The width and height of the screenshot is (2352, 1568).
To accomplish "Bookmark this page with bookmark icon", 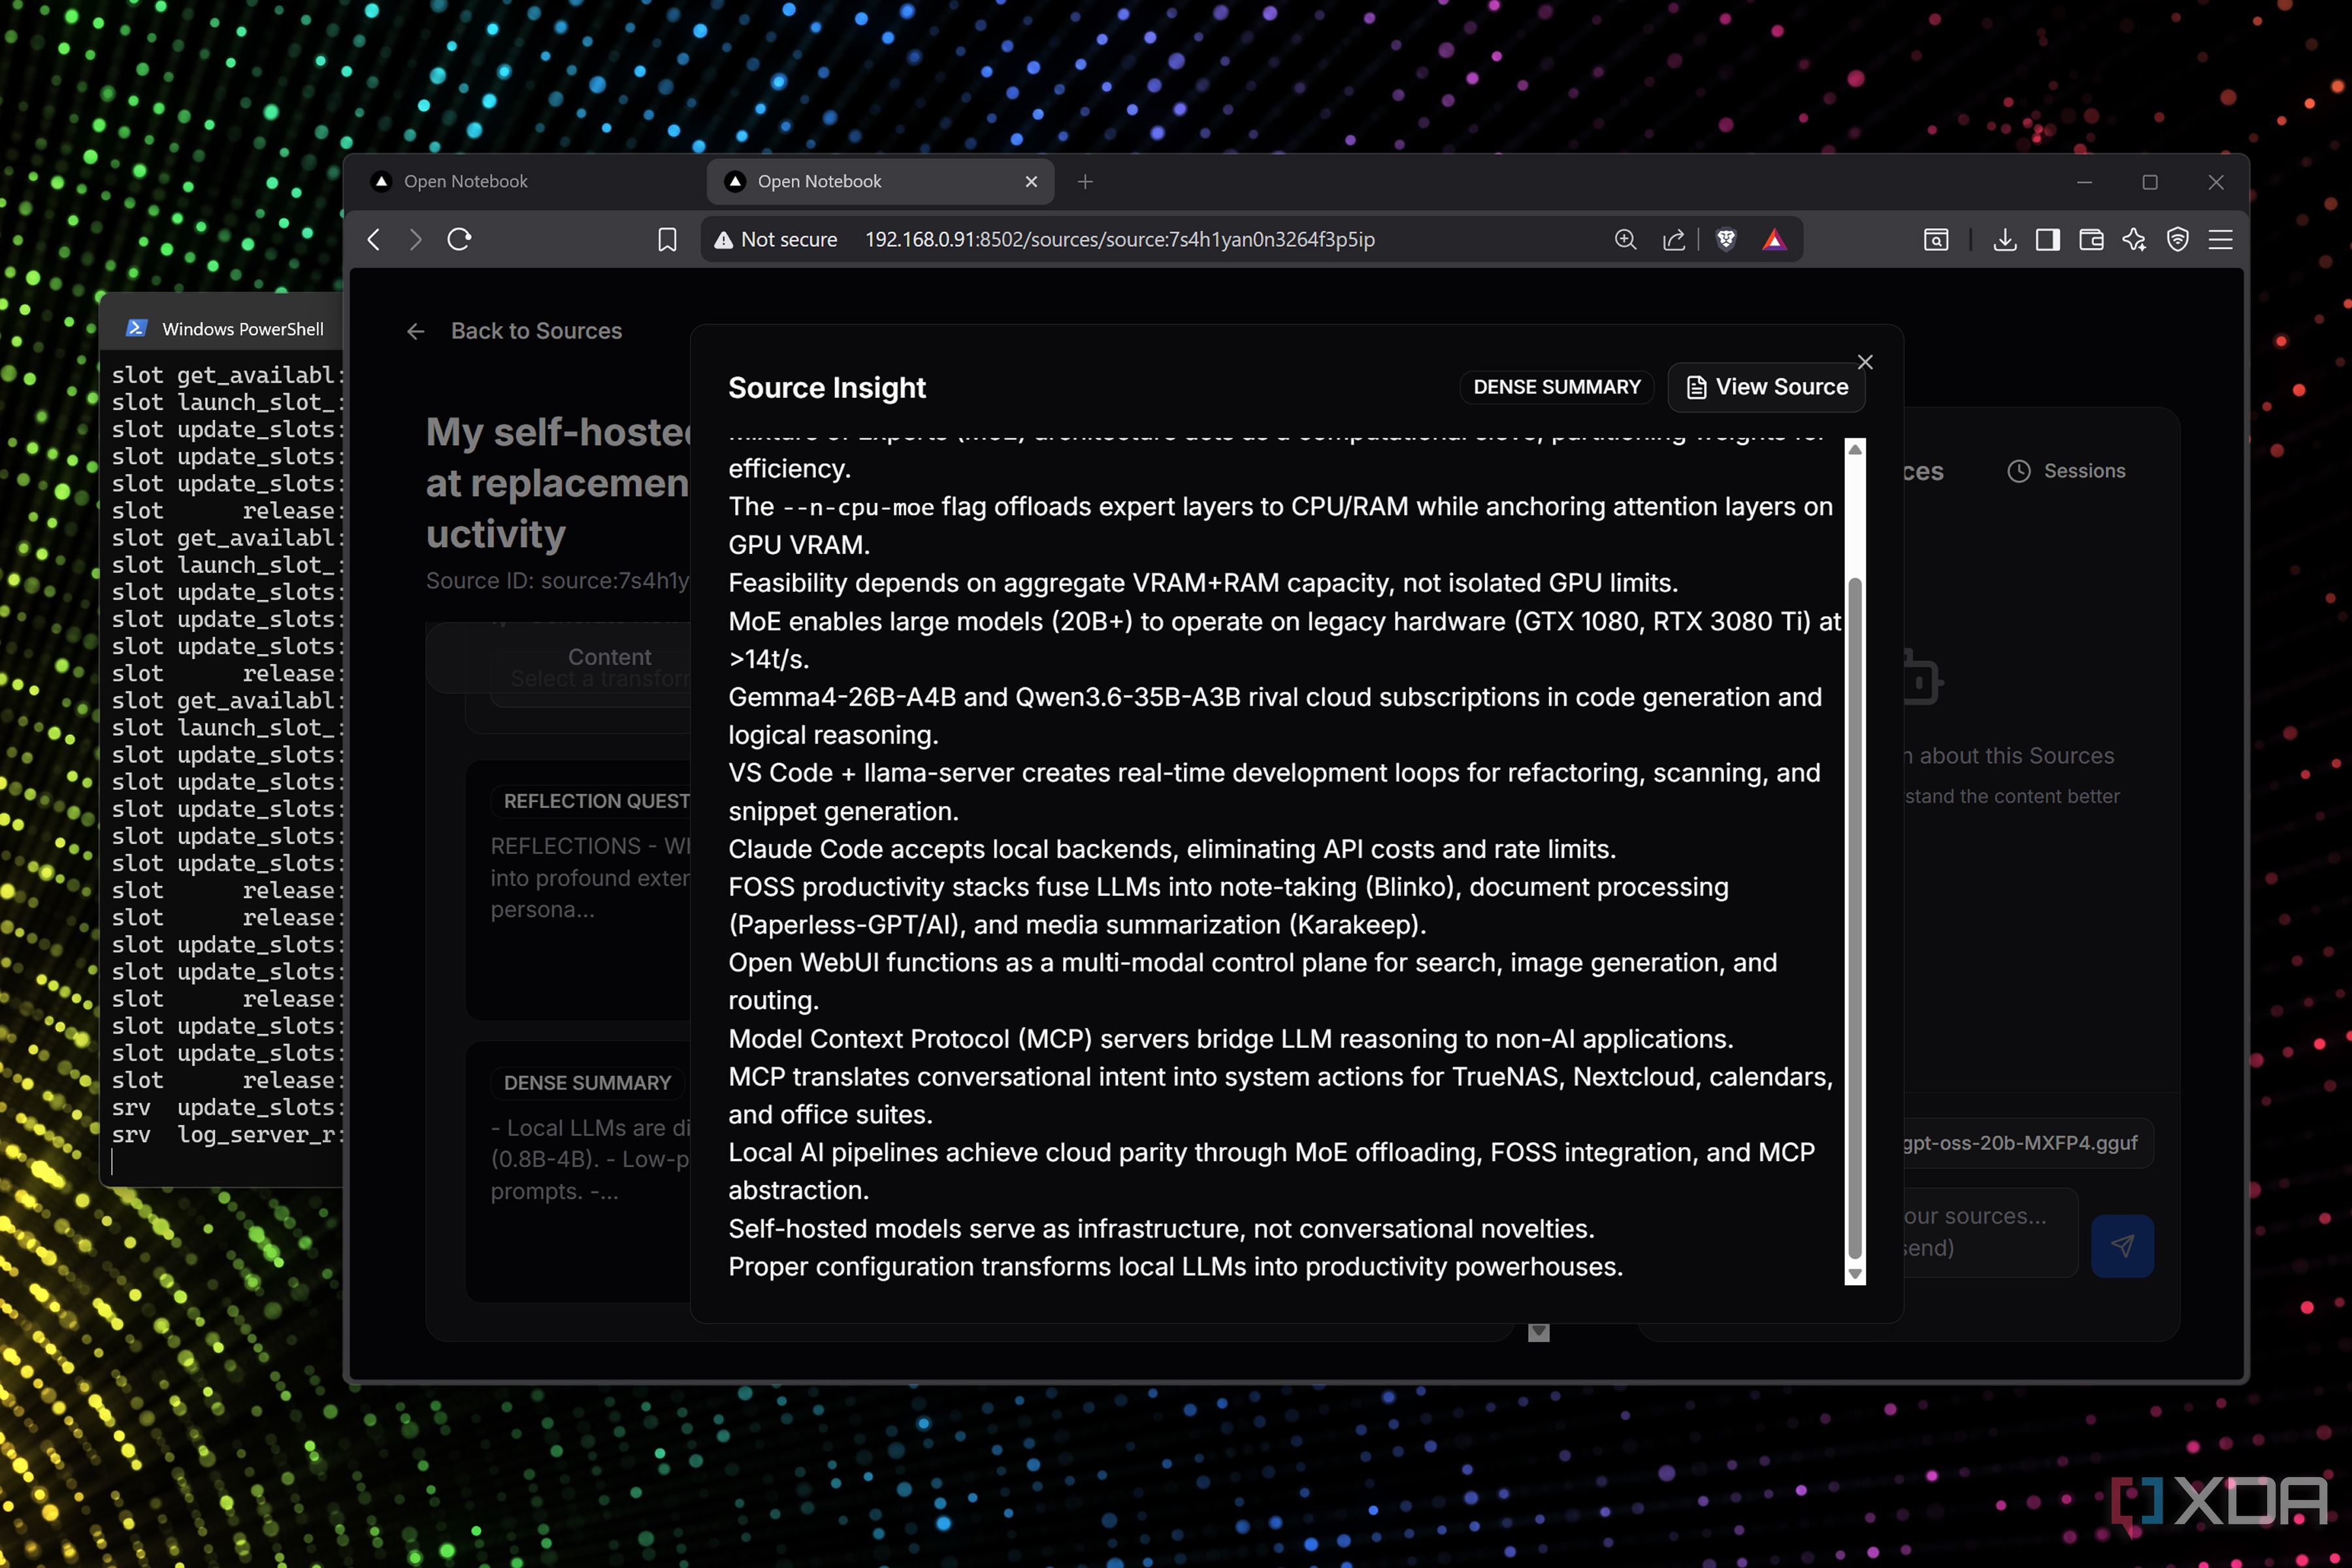I will [x=667, y=240].
